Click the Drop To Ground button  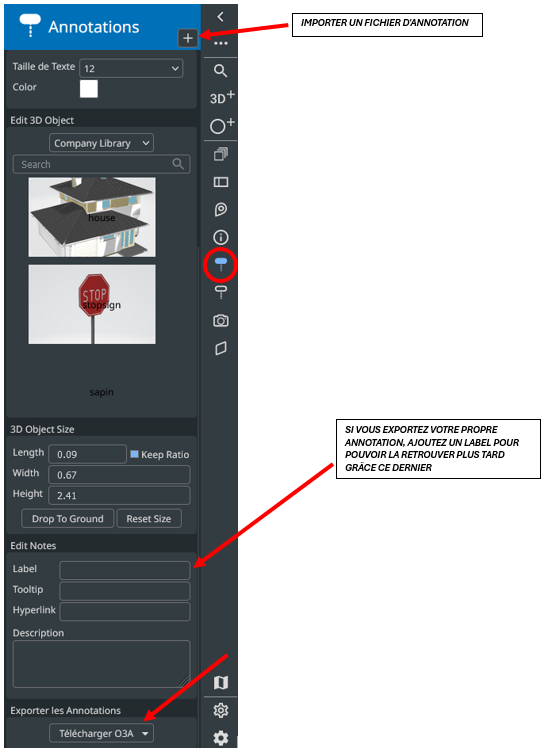pos(68,519)
